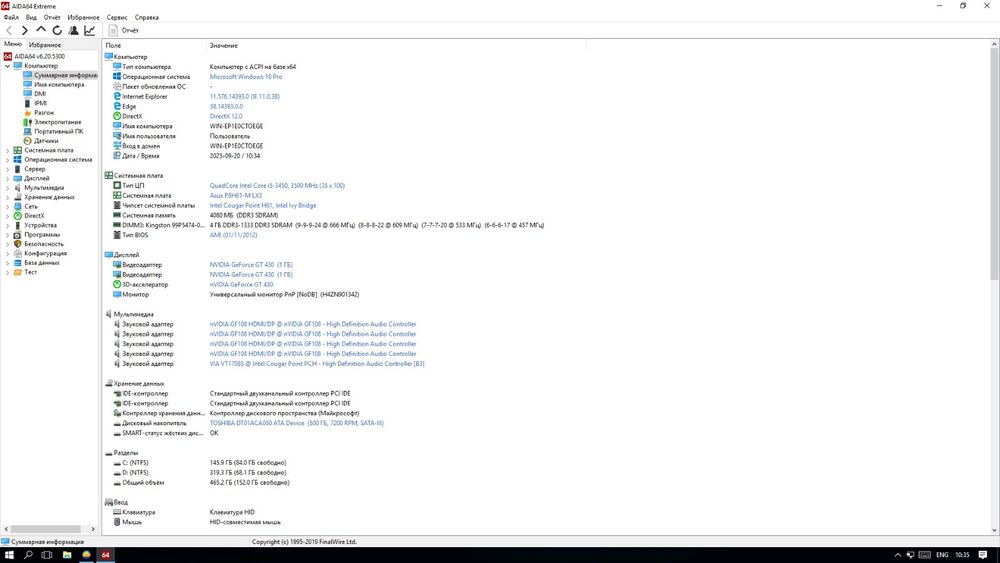The width and height of the screenshot is (1000, 563).
Task: Open File Explorer from the taskbar
Action: (66, 555)
